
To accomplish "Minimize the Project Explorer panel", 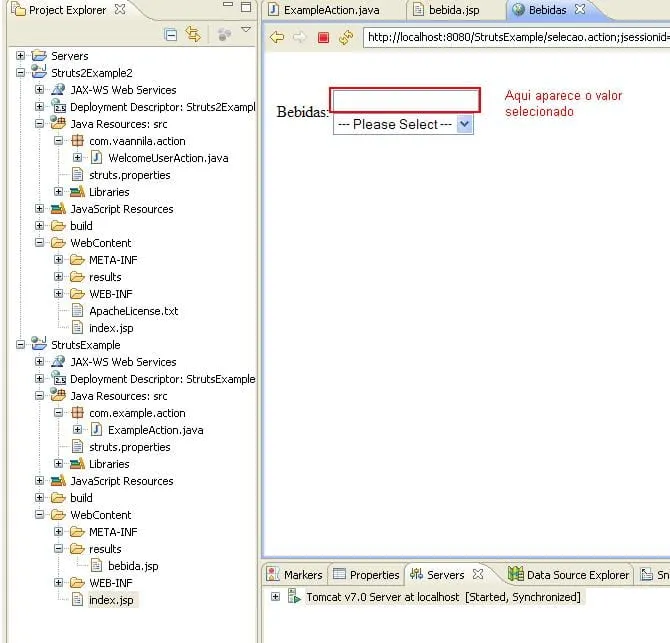I will click(228, 5).
